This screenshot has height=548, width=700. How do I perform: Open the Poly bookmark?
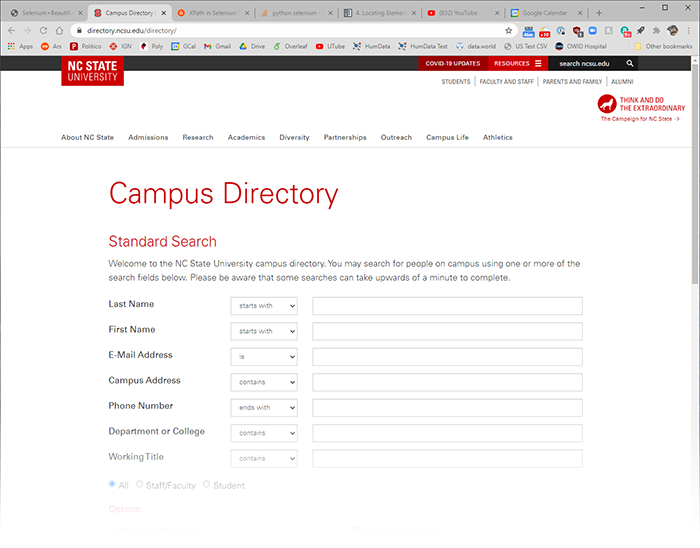point(151,46)
